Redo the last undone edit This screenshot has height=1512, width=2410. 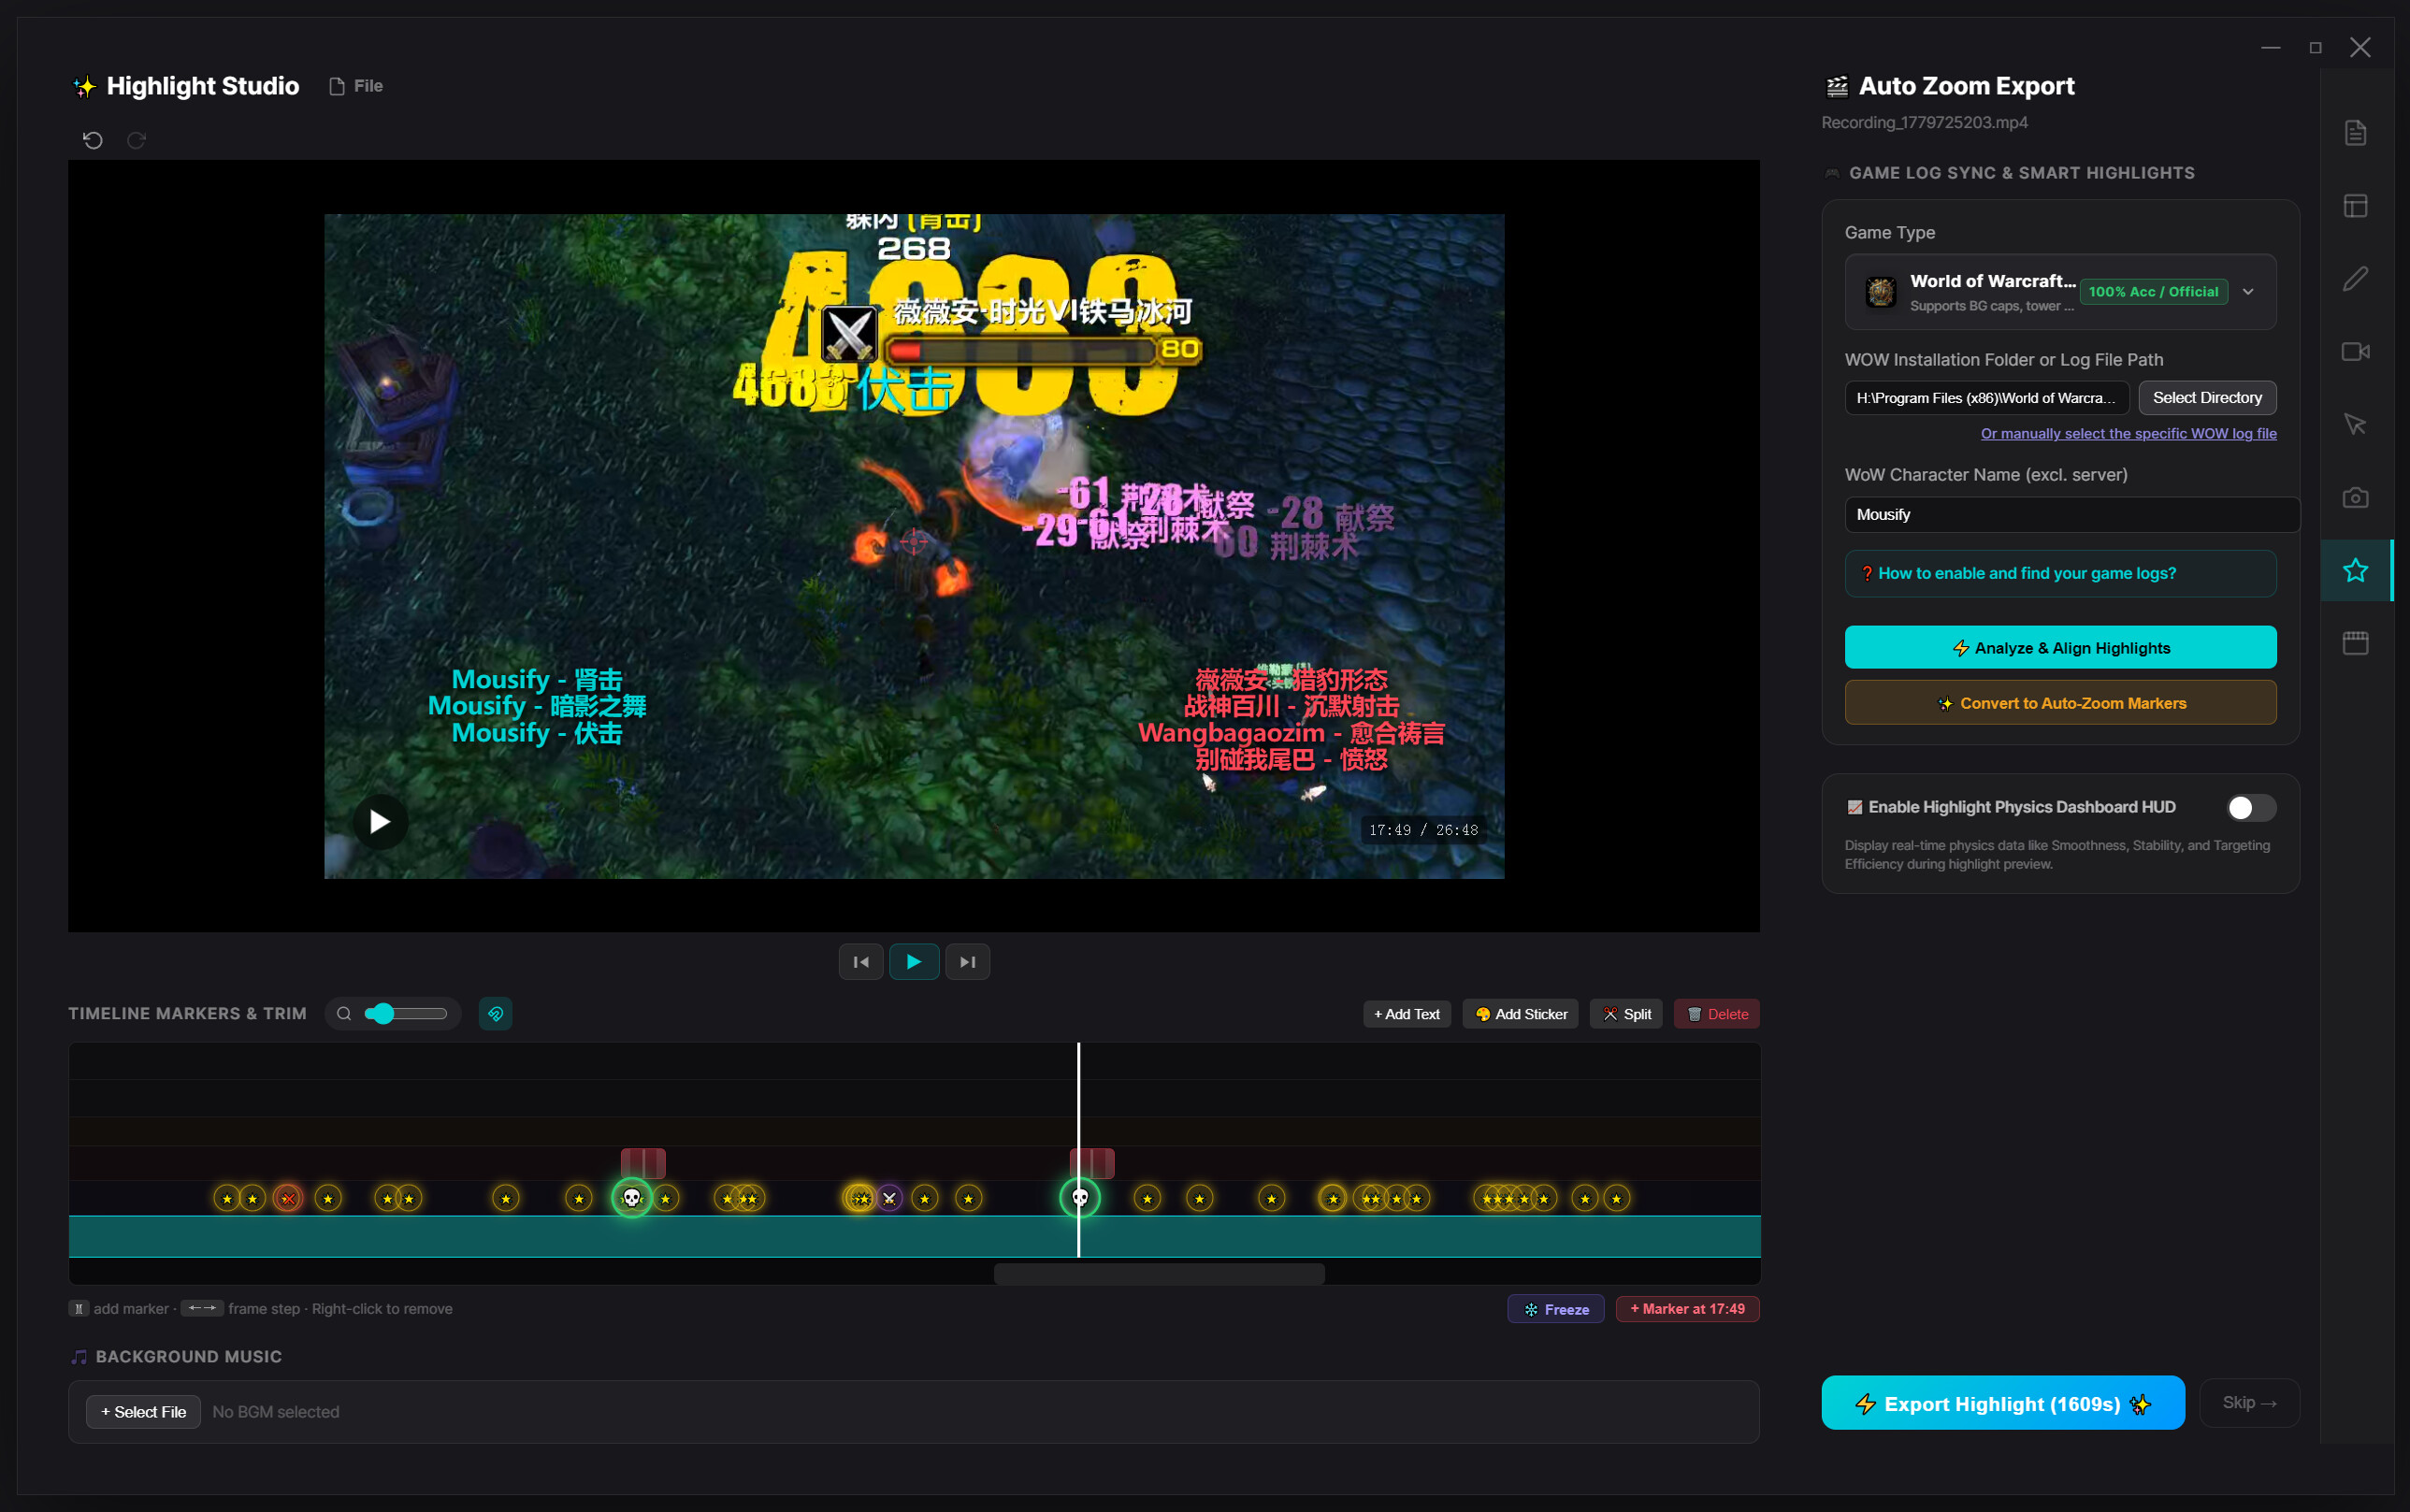point(137,140)
